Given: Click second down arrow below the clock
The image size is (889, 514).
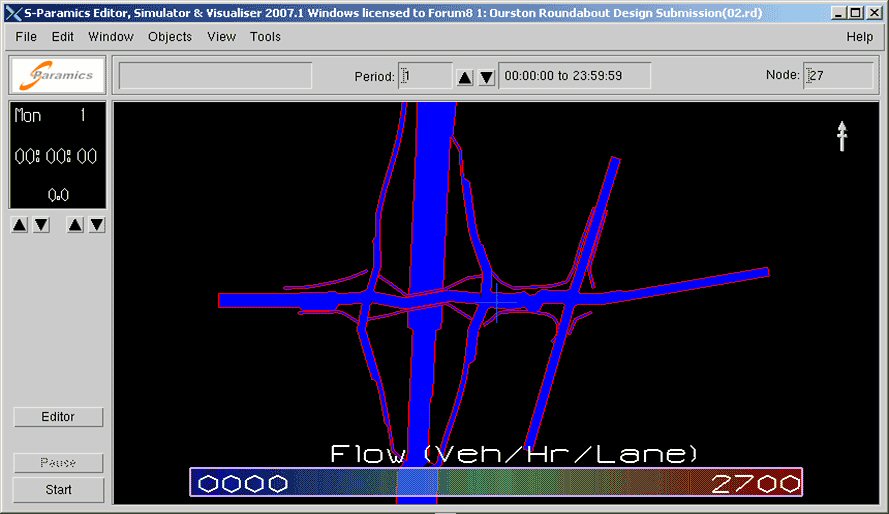Looking at the screenshot, I should [97, 225].
